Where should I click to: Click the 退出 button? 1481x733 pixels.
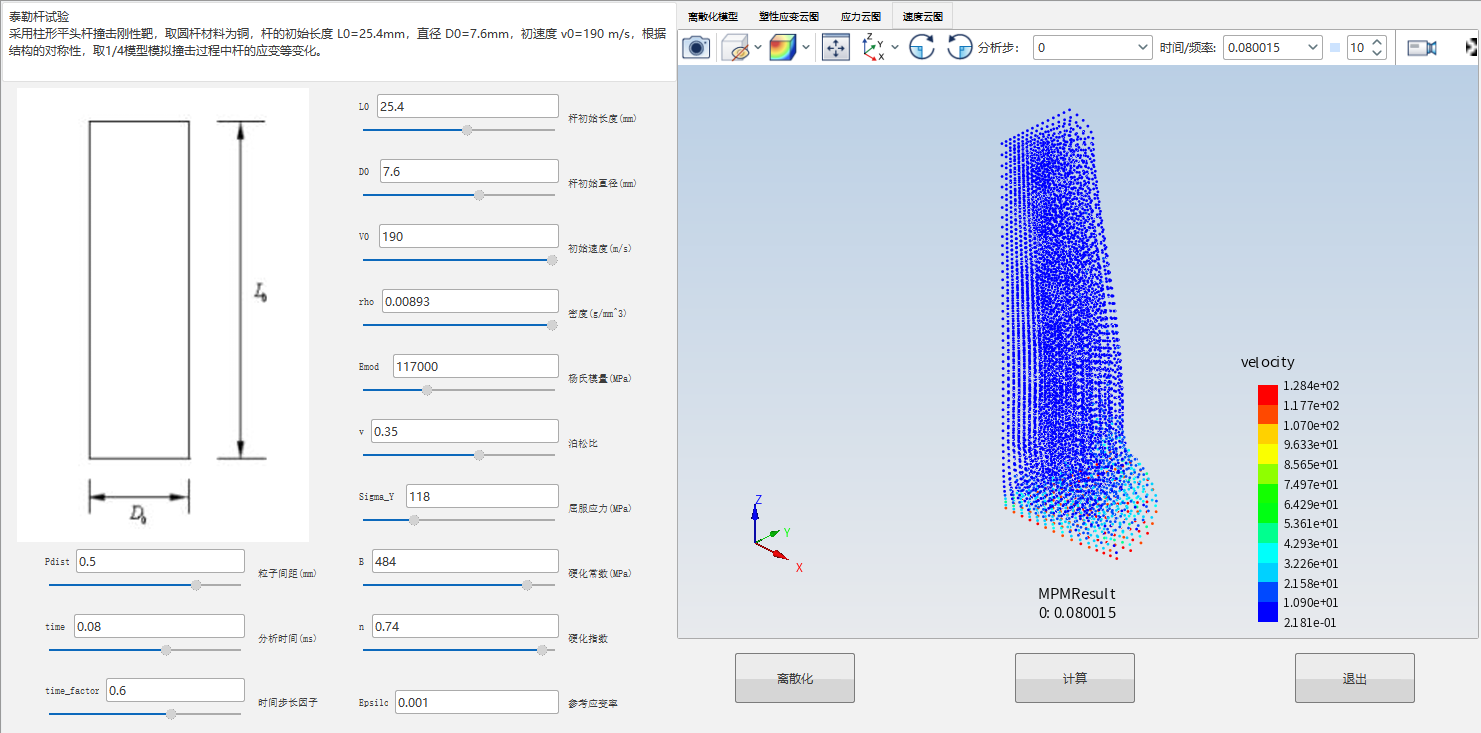click(1355, 678)
